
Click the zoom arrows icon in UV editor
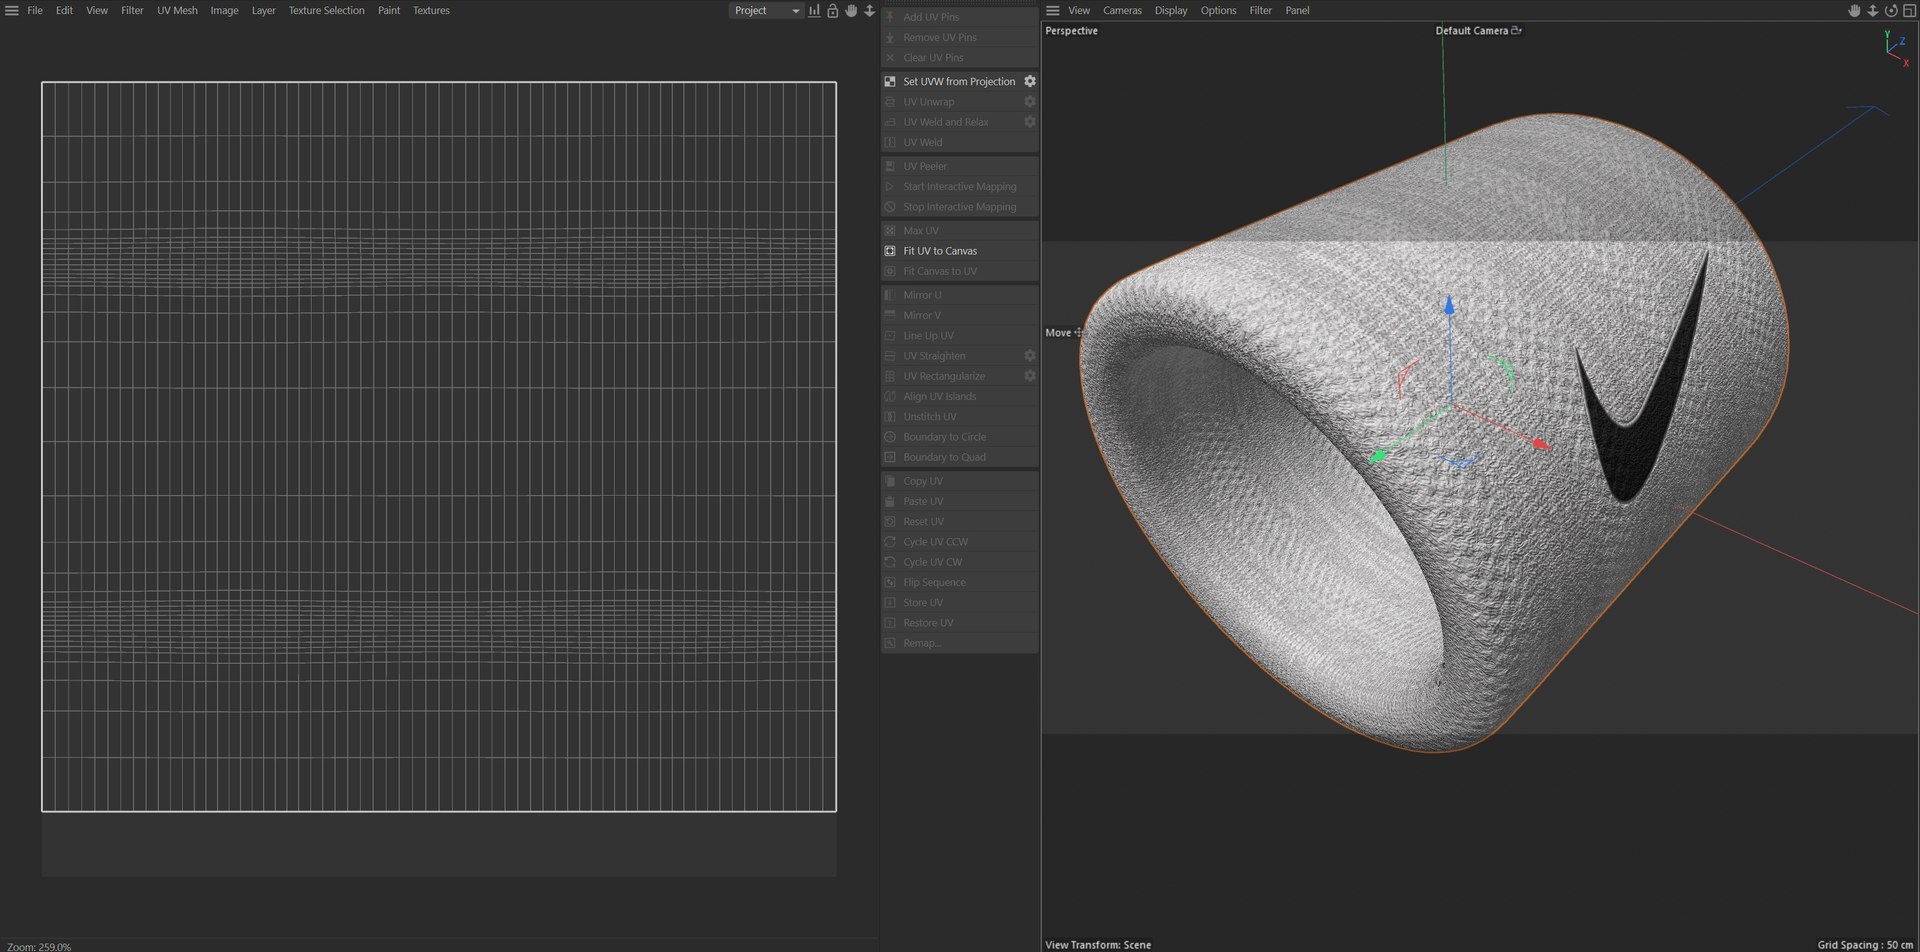pos(869,10)
